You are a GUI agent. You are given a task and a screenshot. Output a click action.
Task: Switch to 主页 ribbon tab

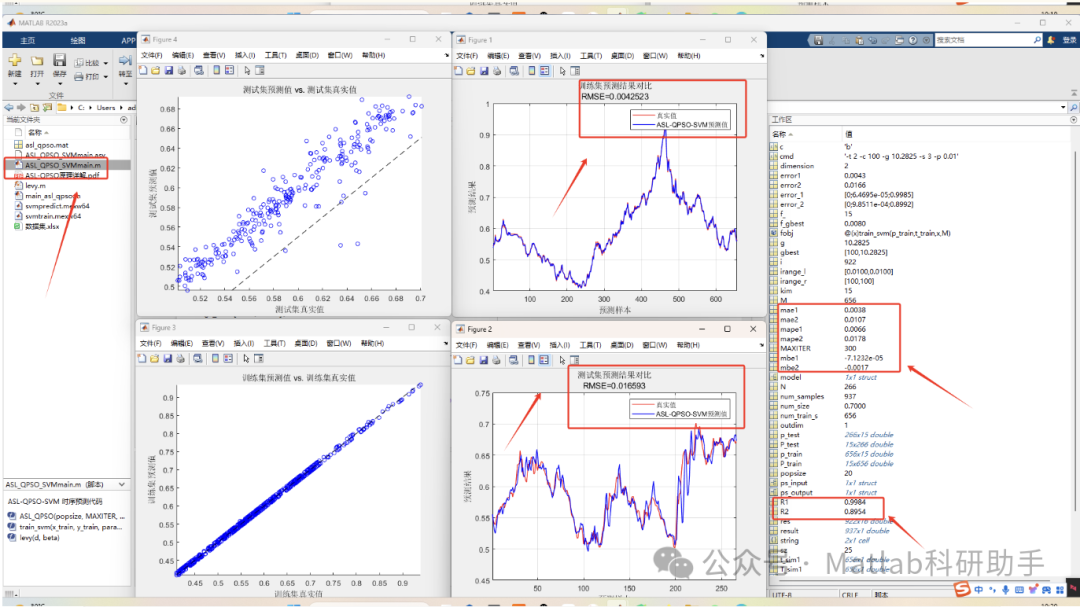point(28,41)
